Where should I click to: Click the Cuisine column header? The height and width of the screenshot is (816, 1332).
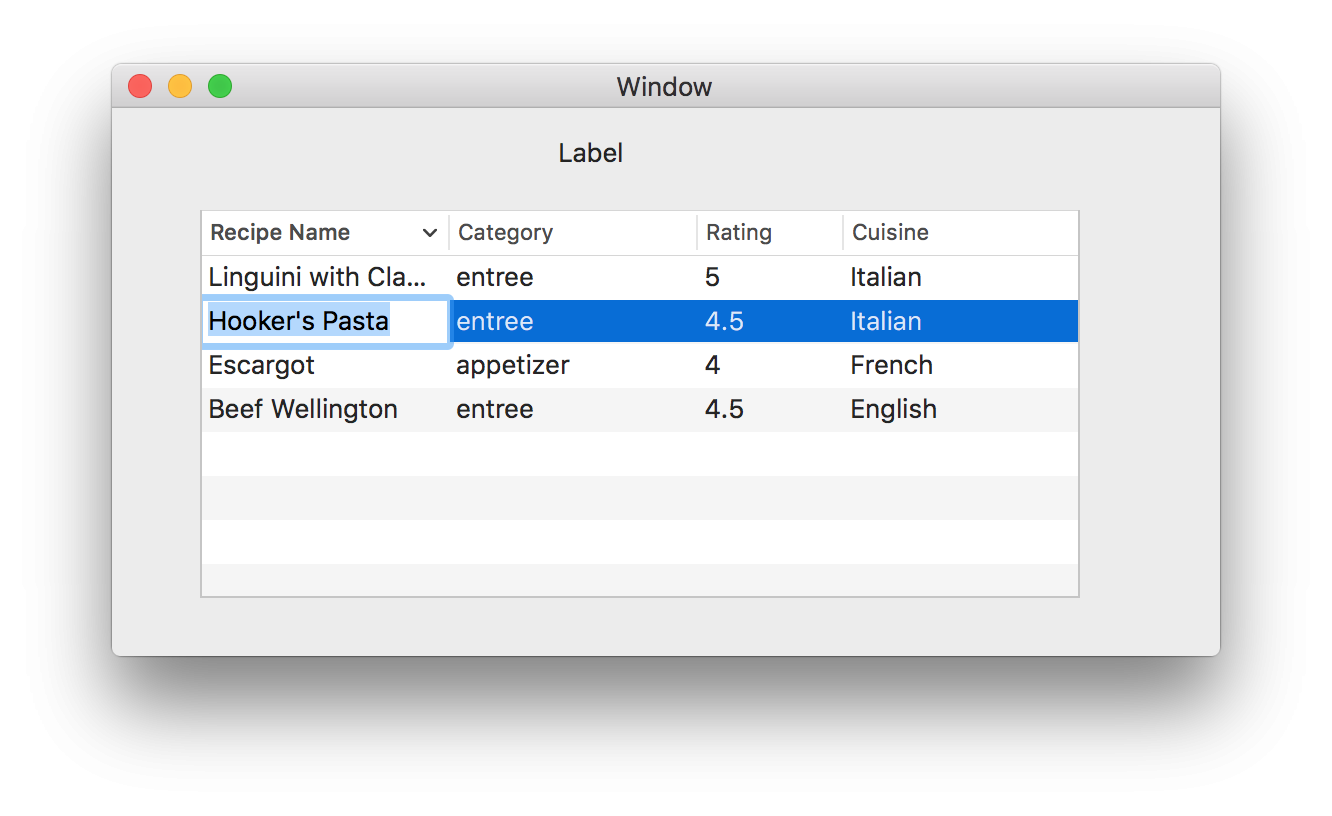pos(890,233)
